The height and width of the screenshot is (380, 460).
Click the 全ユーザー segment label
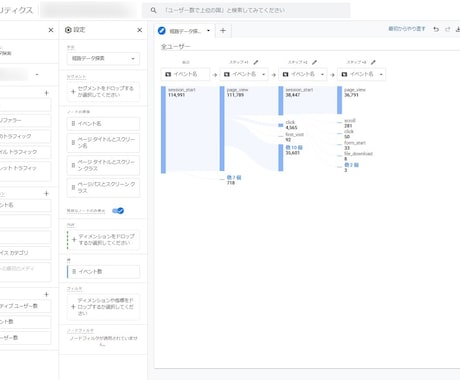pyautogui.click(x=176, y=46)
